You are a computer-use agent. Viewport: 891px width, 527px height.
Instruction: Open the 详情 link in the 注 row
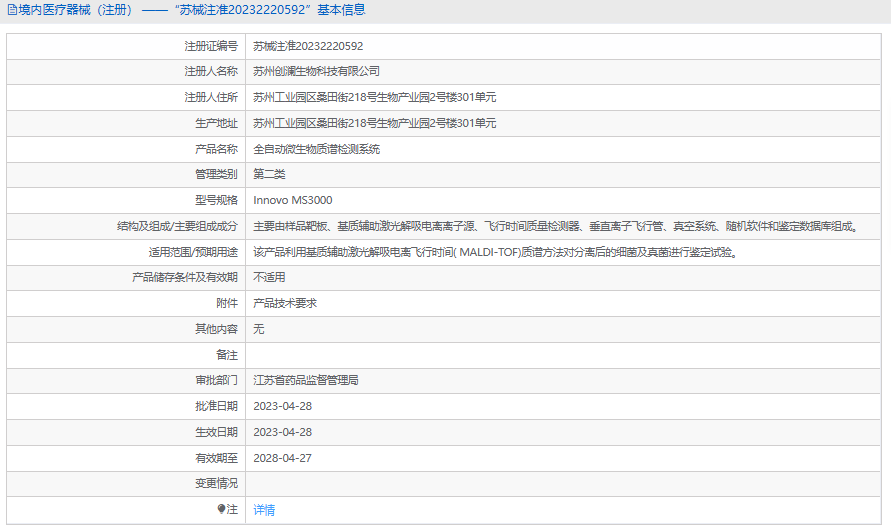tap(264, 510)
